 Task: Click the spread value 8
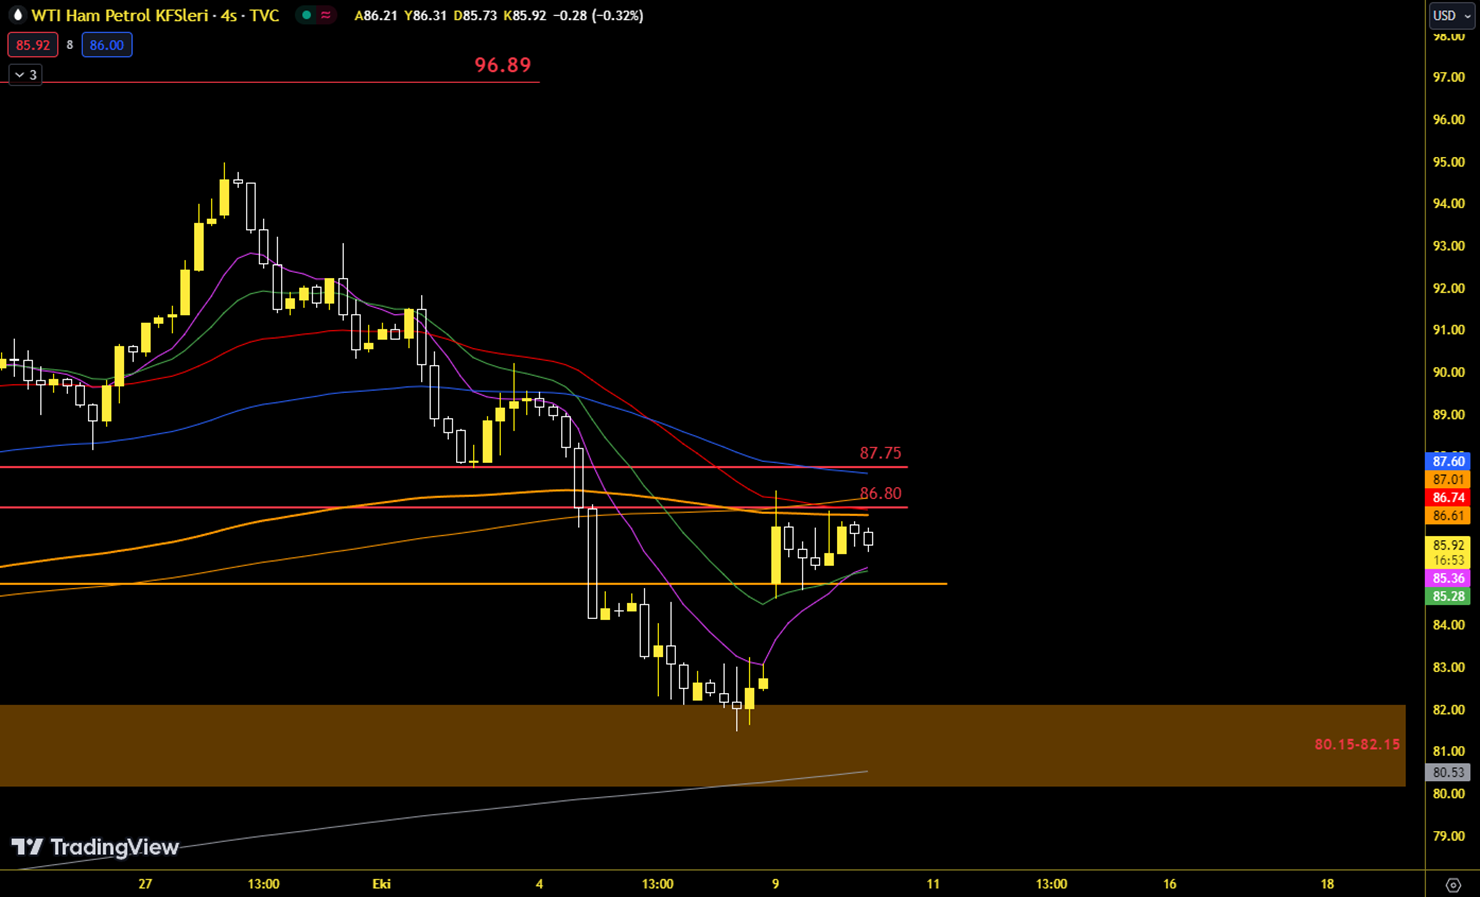point(70,45)
